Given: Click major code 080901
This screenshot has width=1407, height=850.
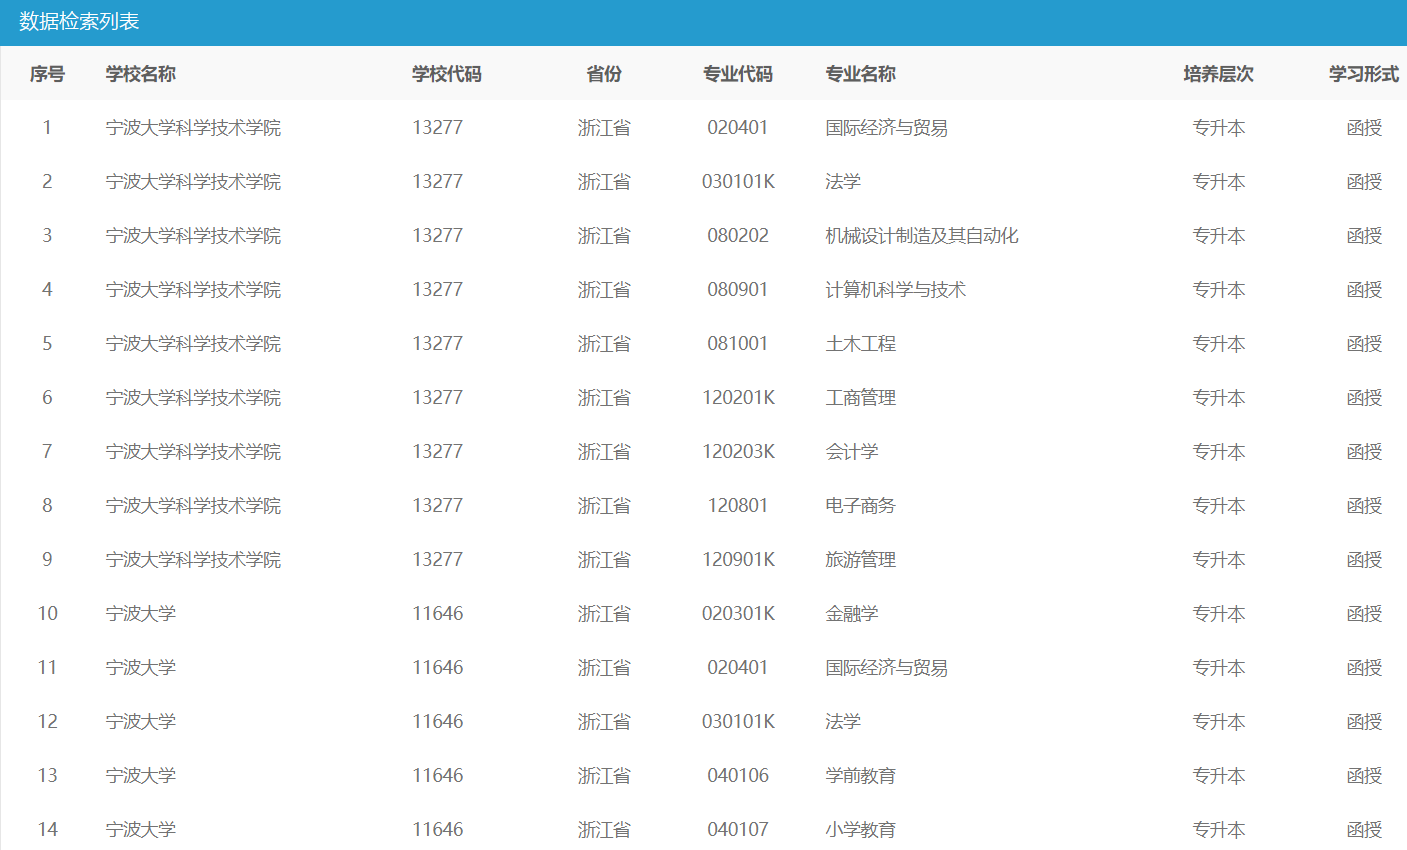Looking at the screenshot, I should [738, 290].
